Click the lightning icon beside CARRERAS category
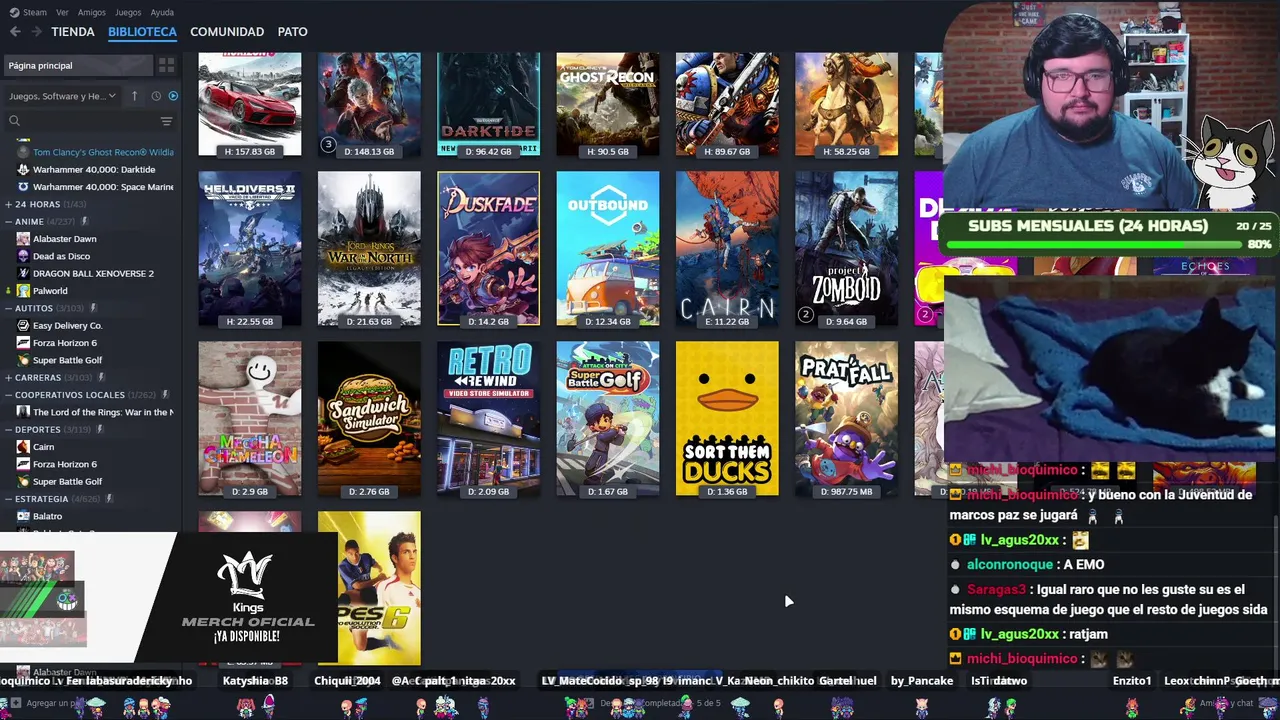 (103, 378)
